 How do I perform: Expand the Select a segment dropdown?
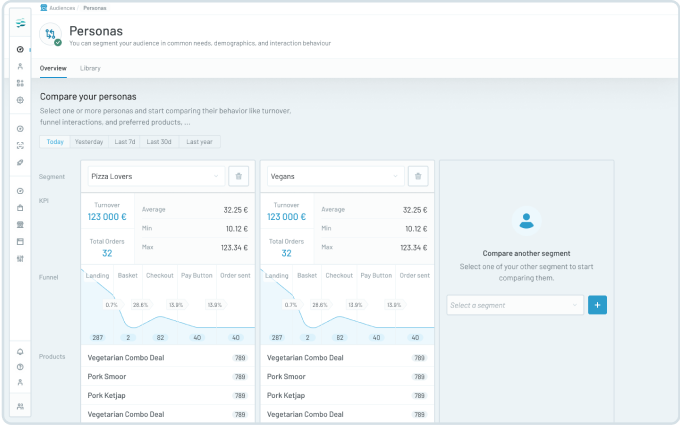[514, 305]
